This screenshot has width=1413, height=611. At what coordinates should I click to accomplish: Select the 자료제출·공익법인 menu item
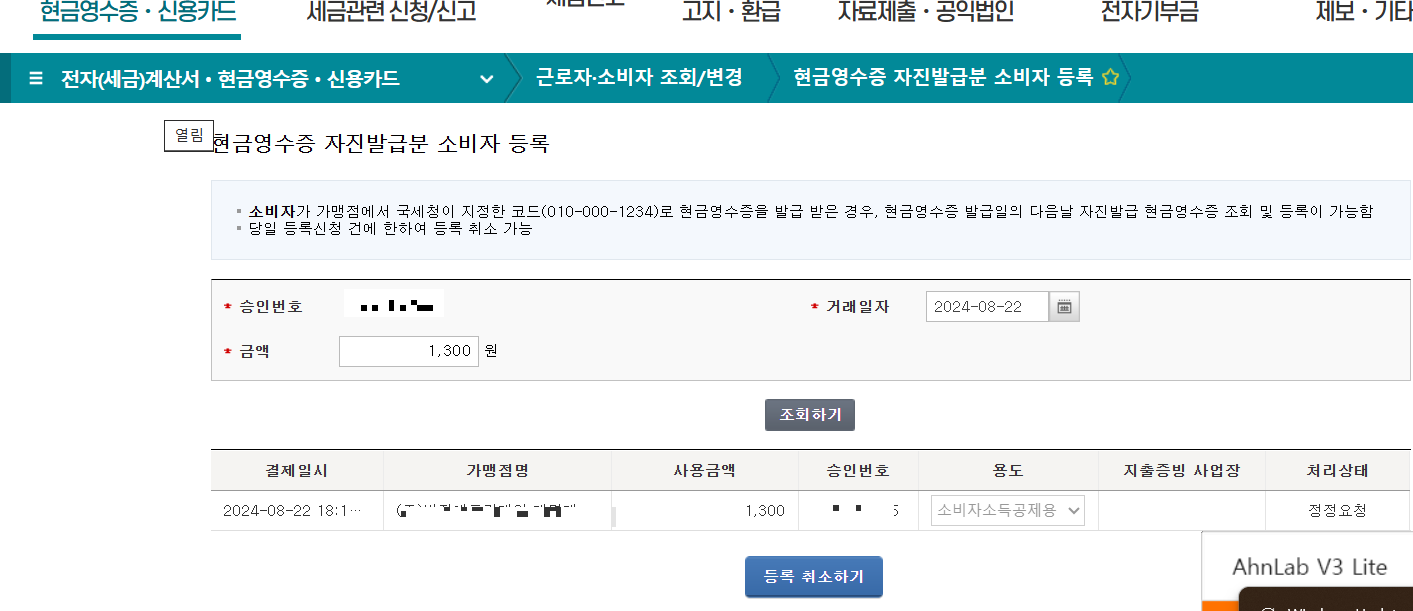tap(922, 10)
